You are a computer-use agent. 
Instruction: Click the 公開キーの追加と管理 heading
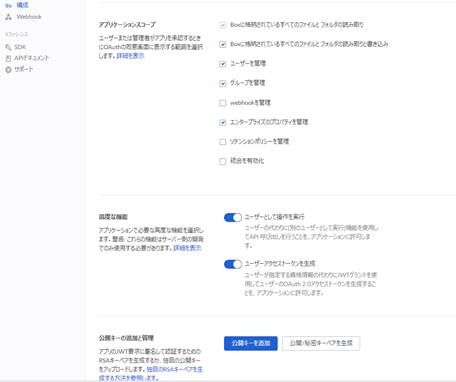(x=126, y=338)
